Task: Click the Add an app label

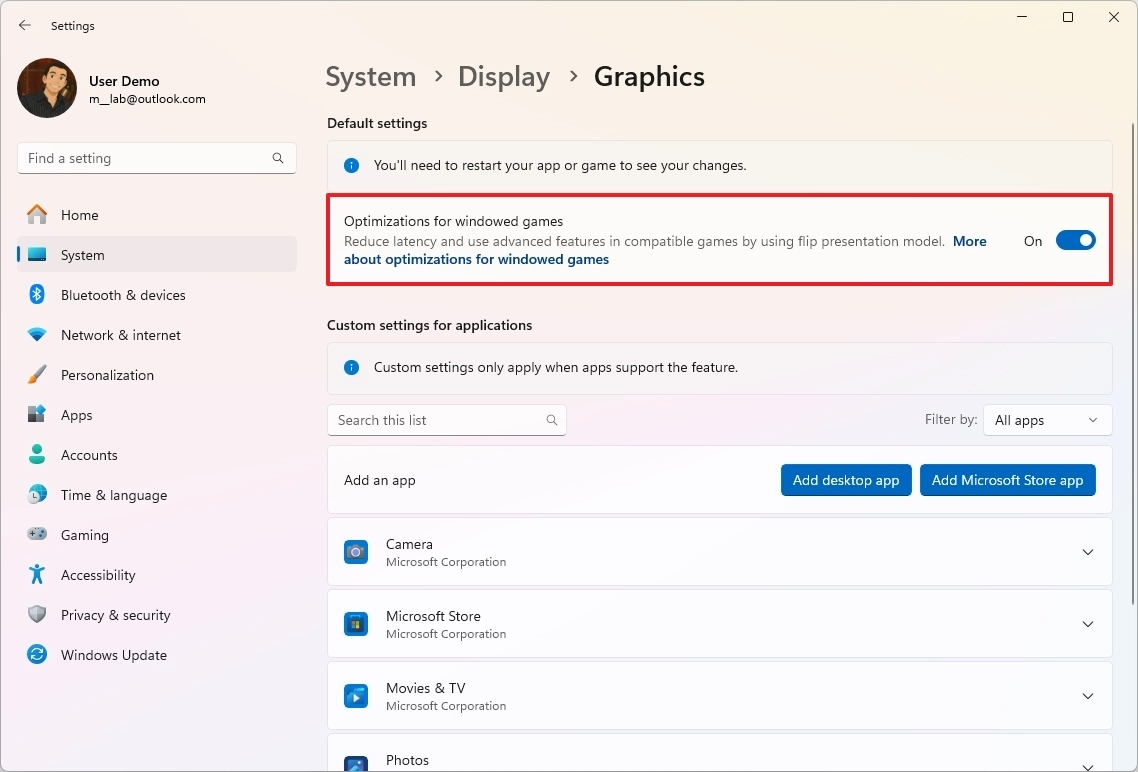Action: [380, 480]
